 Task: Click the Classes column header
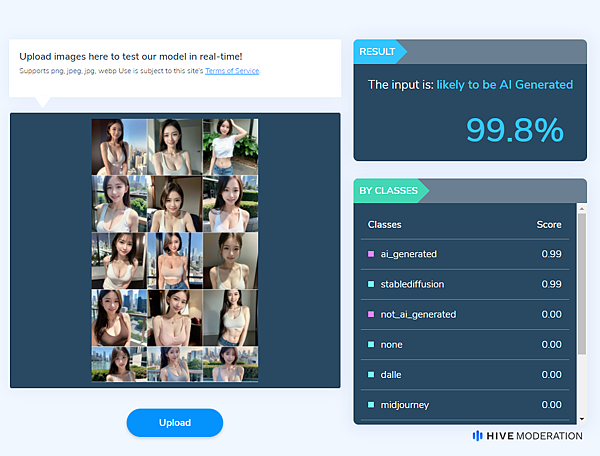(x=385, y=225)
